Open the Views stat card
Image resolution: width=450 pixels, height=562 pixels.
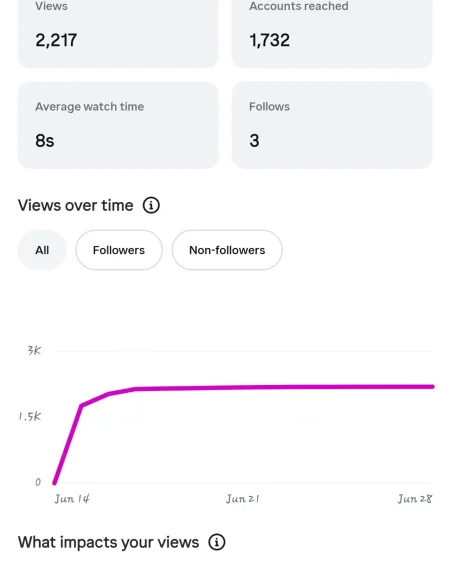click(118, 34)
